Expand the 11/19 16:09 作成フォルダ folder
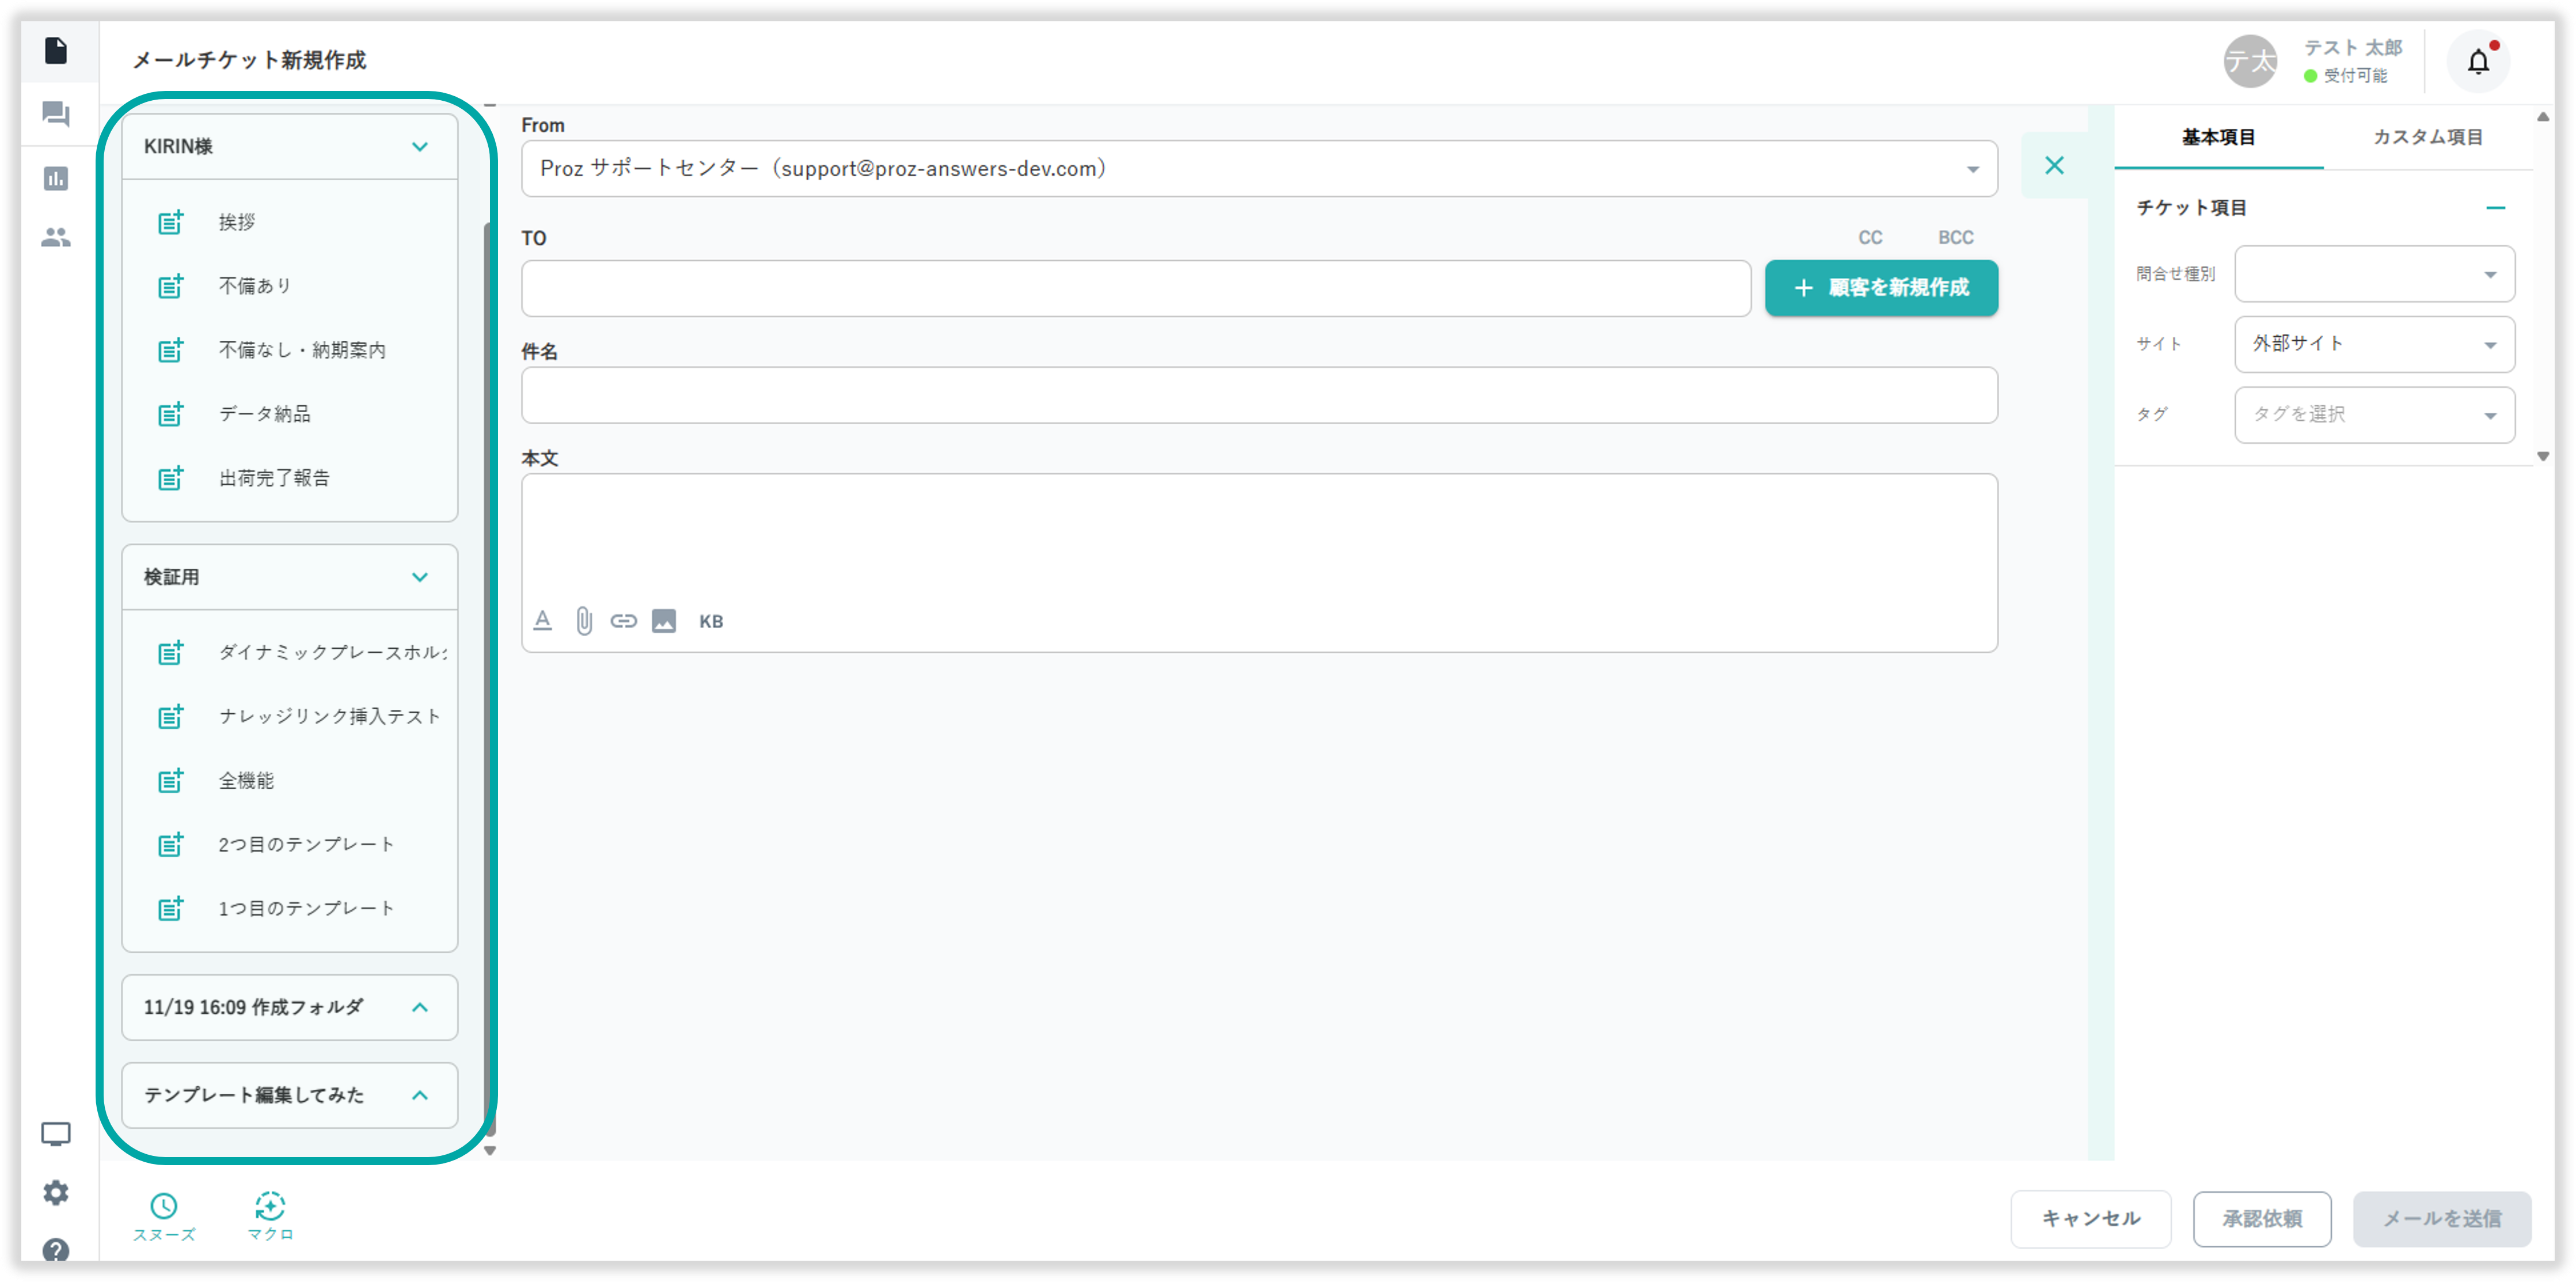Screen dimensions: 2576x1282 coord(420,1007)
